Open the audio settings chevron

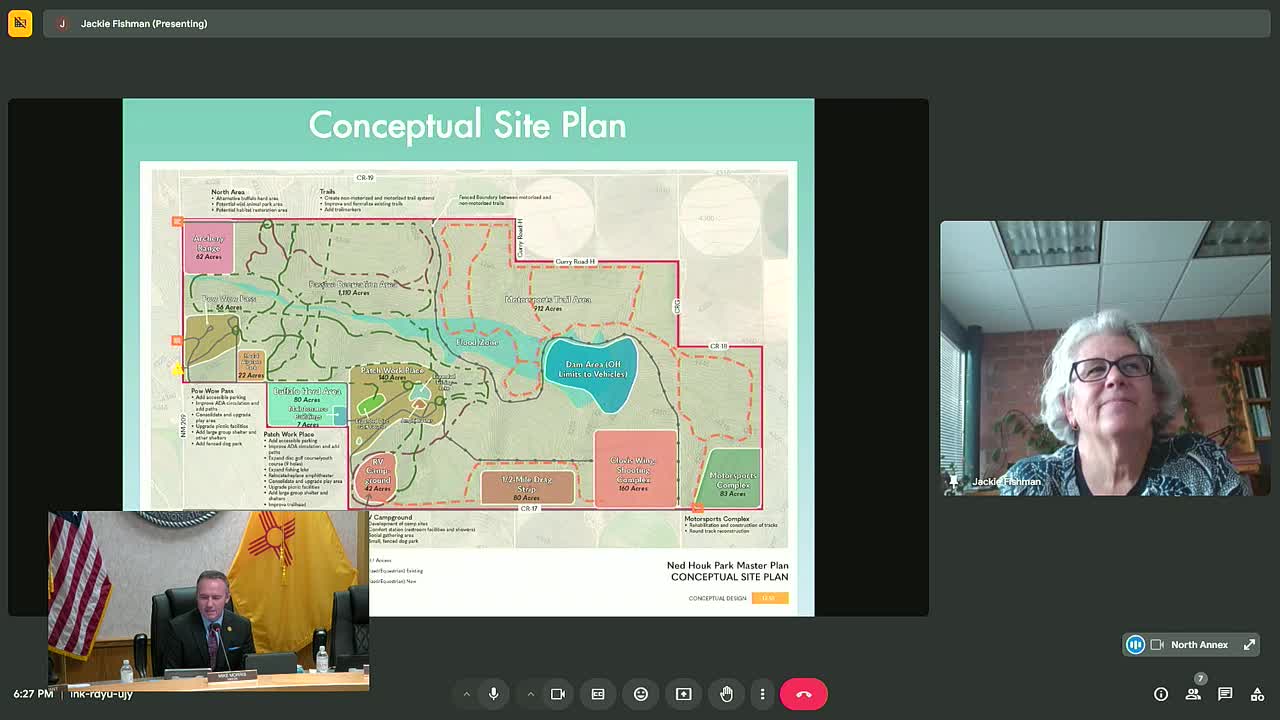pyautogui.click(x=467, y=693)
